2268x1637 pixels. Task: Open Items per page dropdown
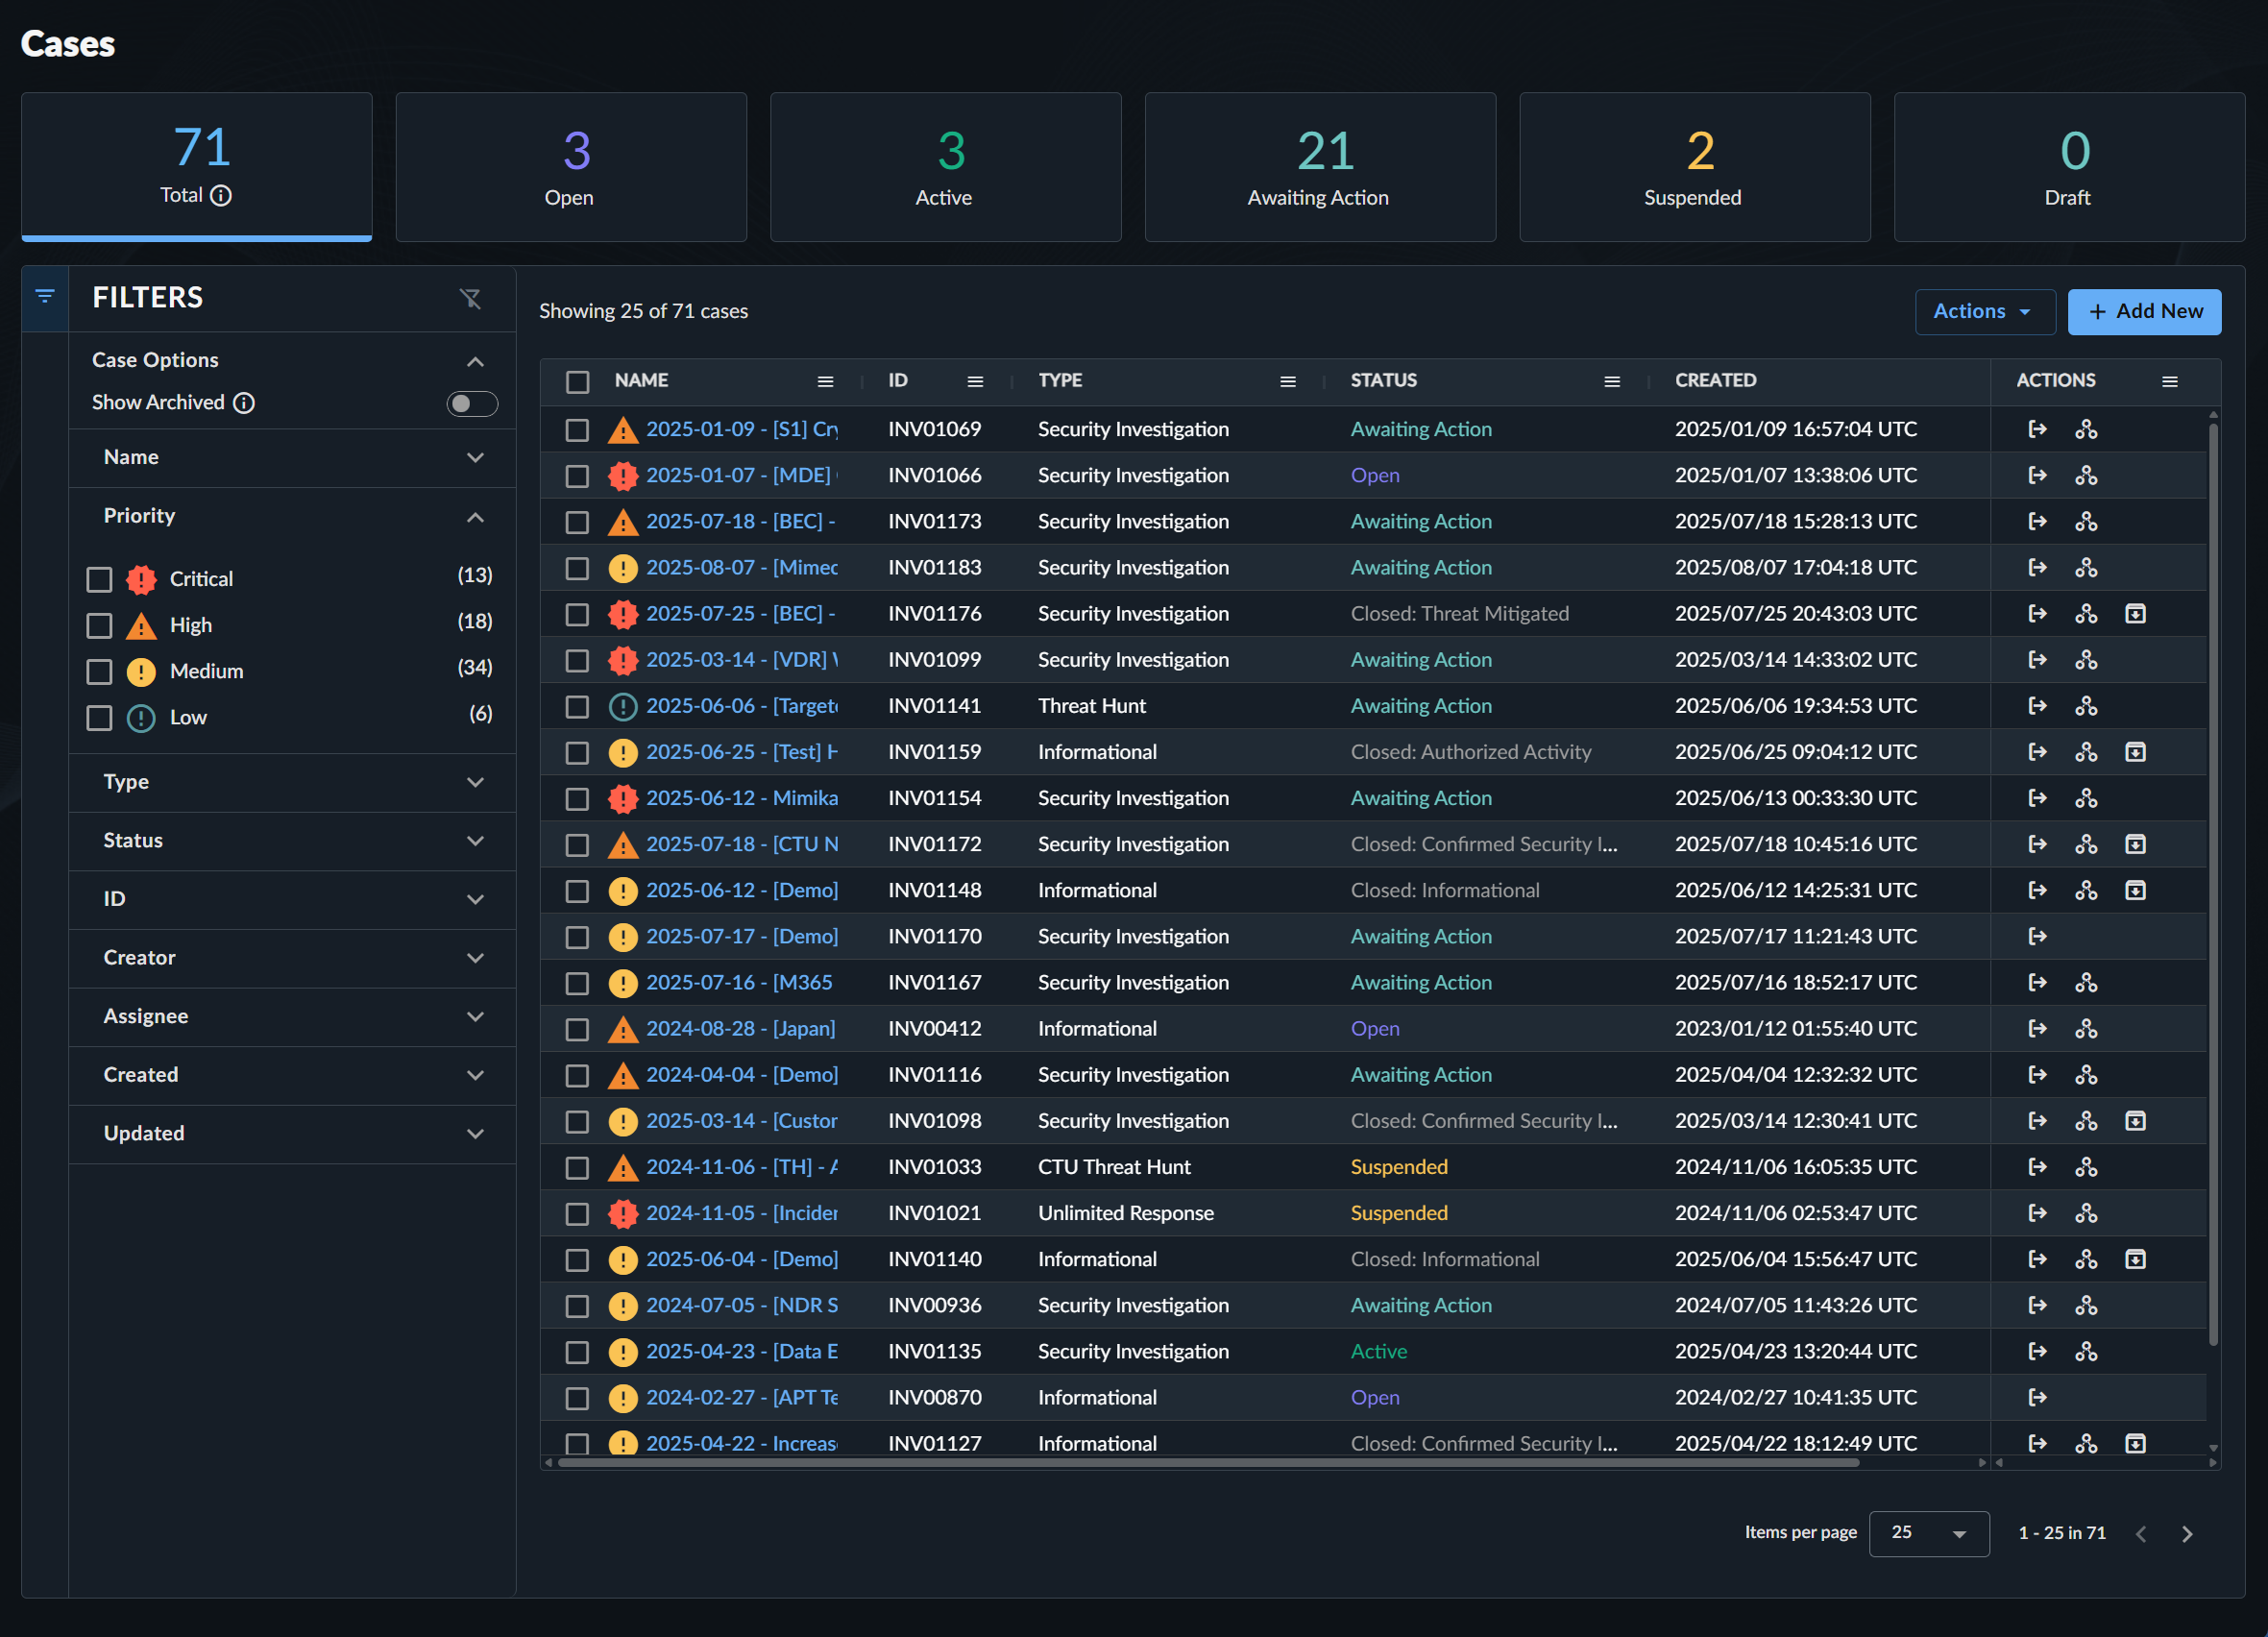click(x=1928, y=1533)
